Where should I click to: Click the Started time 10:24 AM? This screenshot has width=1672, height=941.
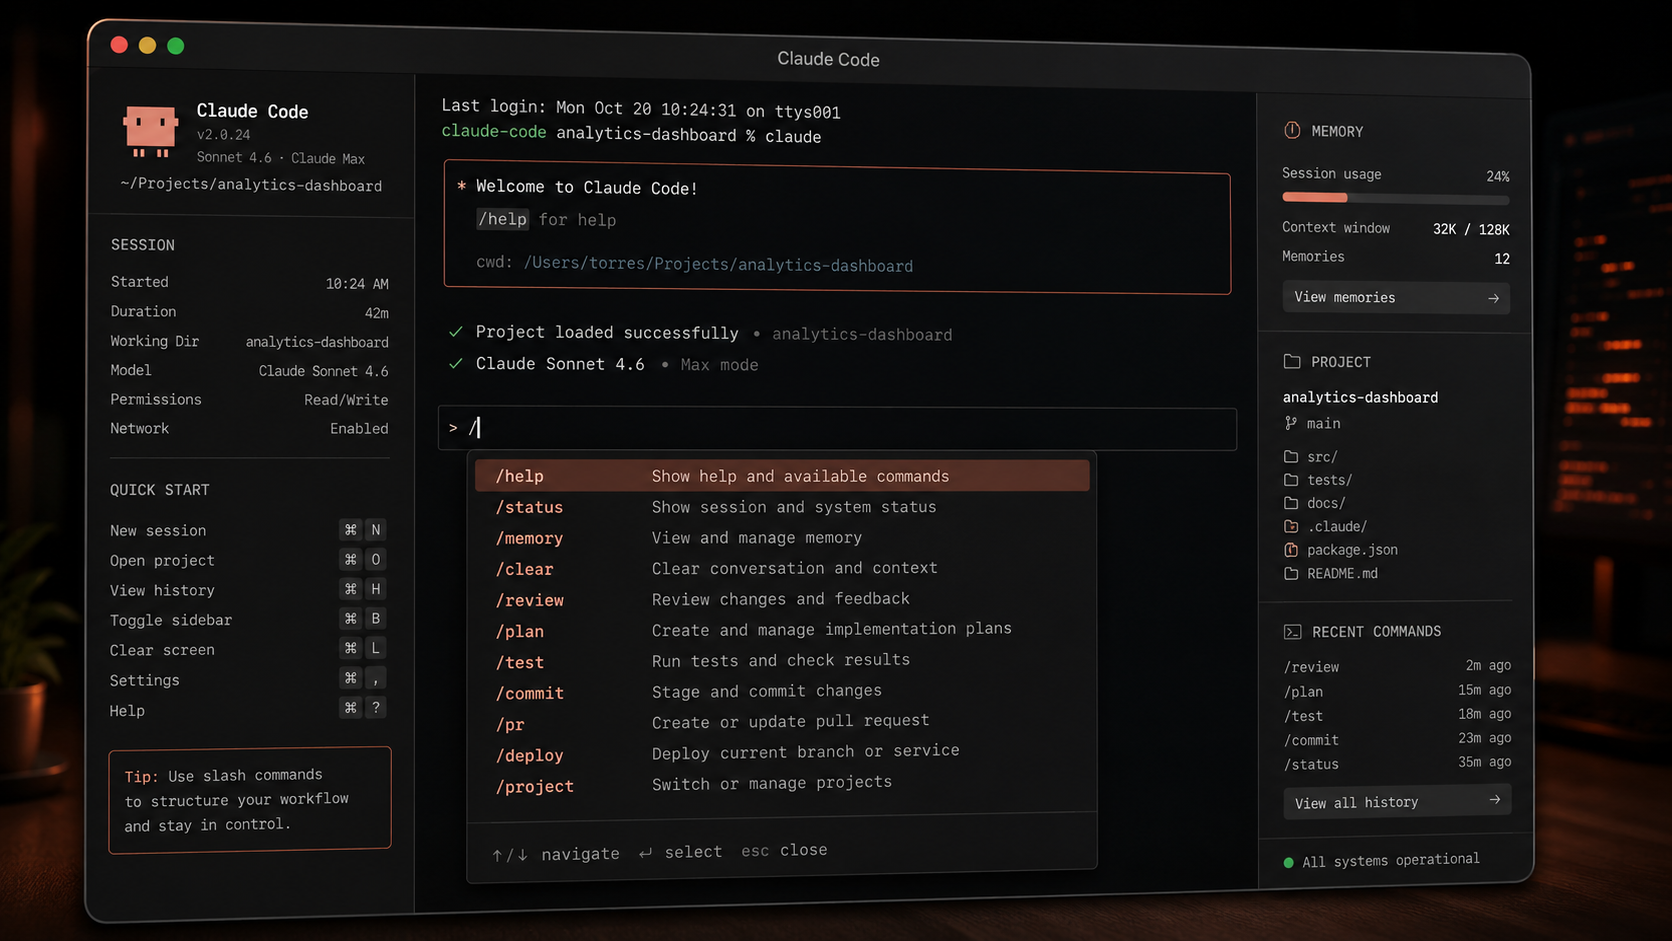357,284
